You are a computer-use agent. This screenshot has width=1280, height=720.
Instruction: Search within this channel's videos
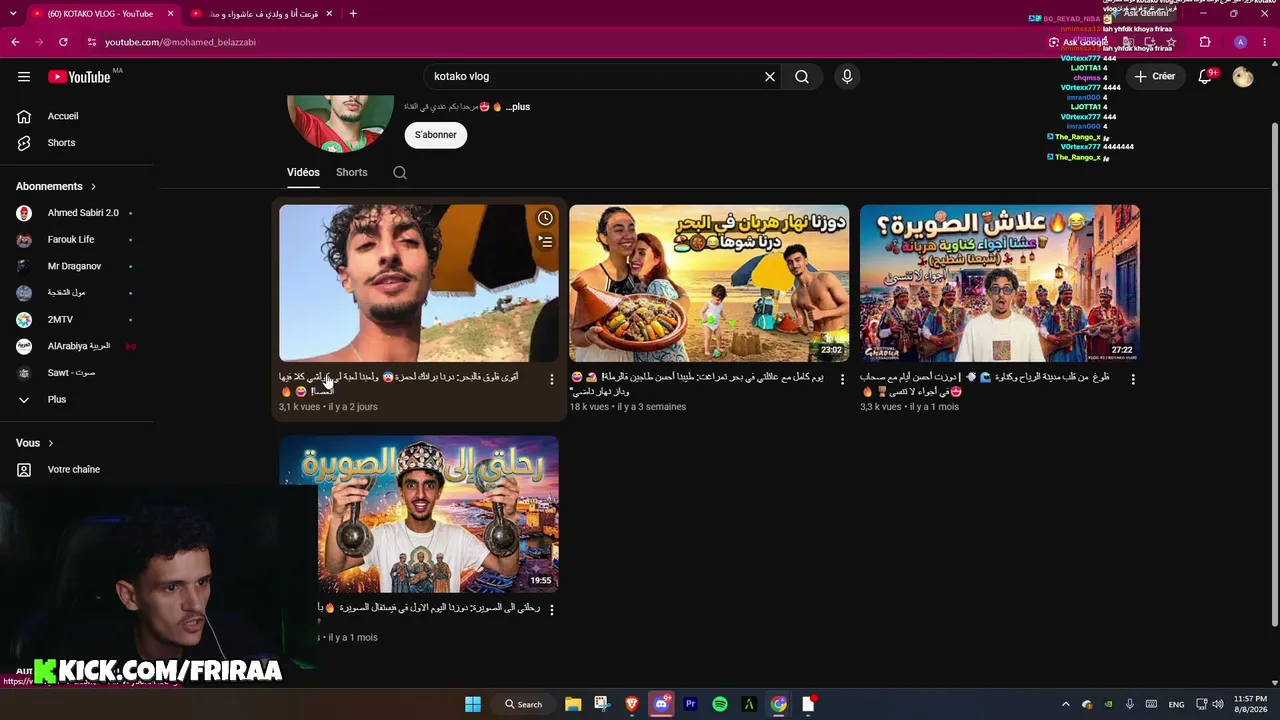pos(400,173)
